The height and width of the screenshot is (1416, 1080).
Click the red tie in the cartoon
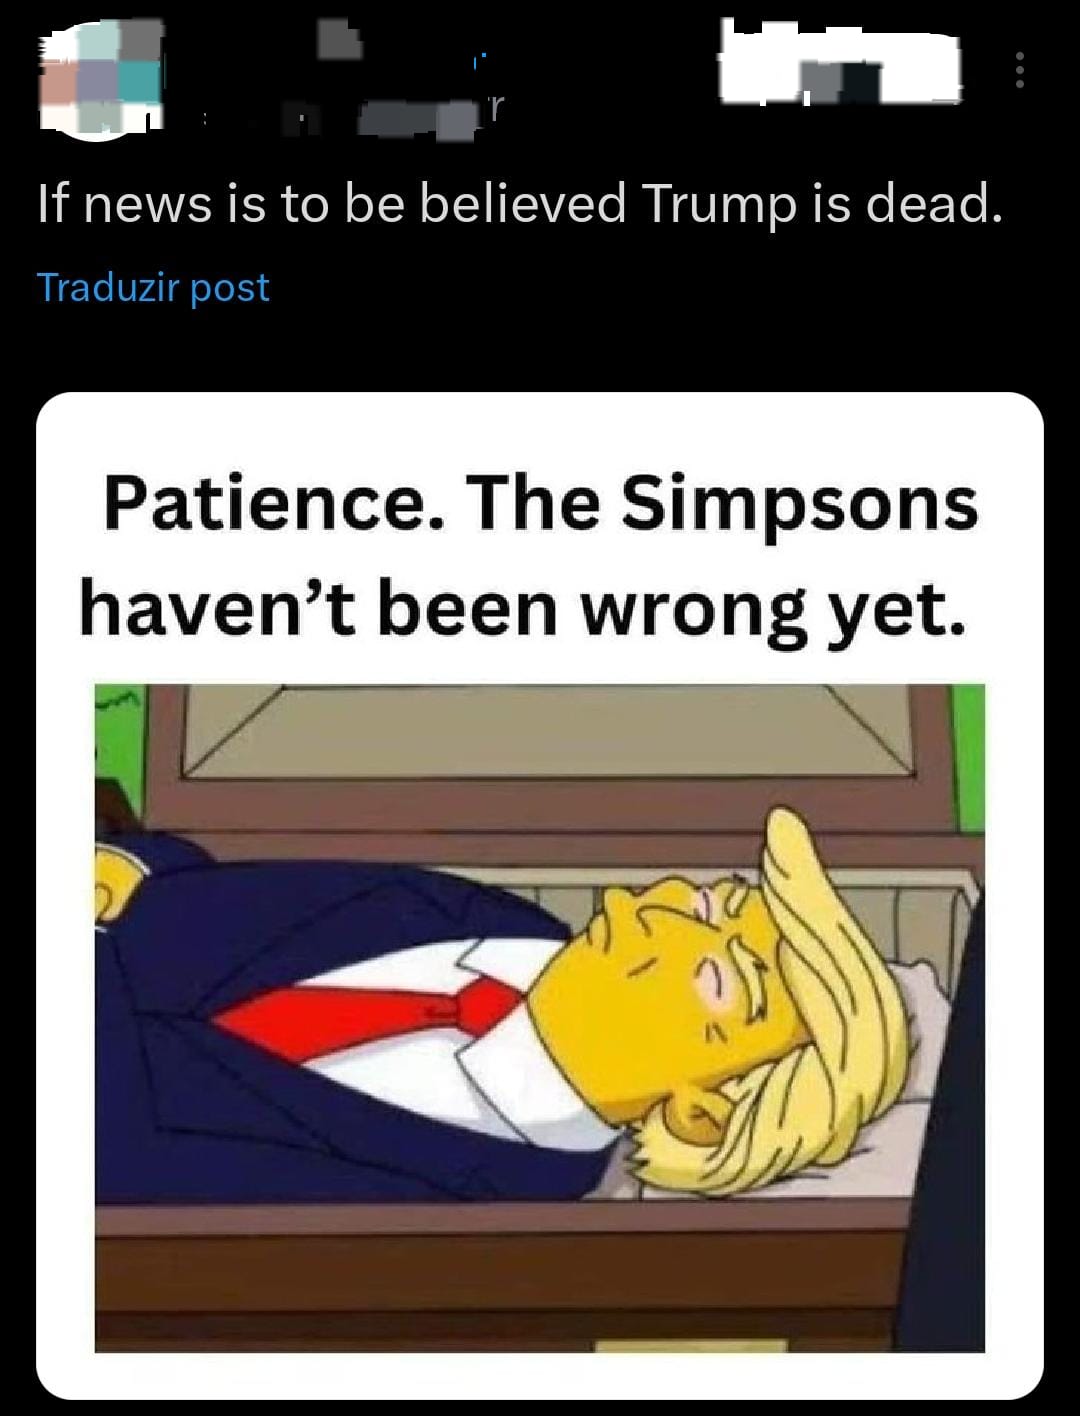click(x=370, y=1014)
